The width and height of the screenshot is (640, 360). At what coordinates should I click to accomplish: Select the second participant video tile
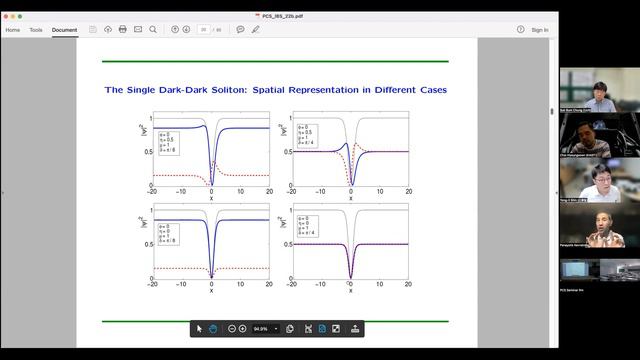(x=600, y=135)
